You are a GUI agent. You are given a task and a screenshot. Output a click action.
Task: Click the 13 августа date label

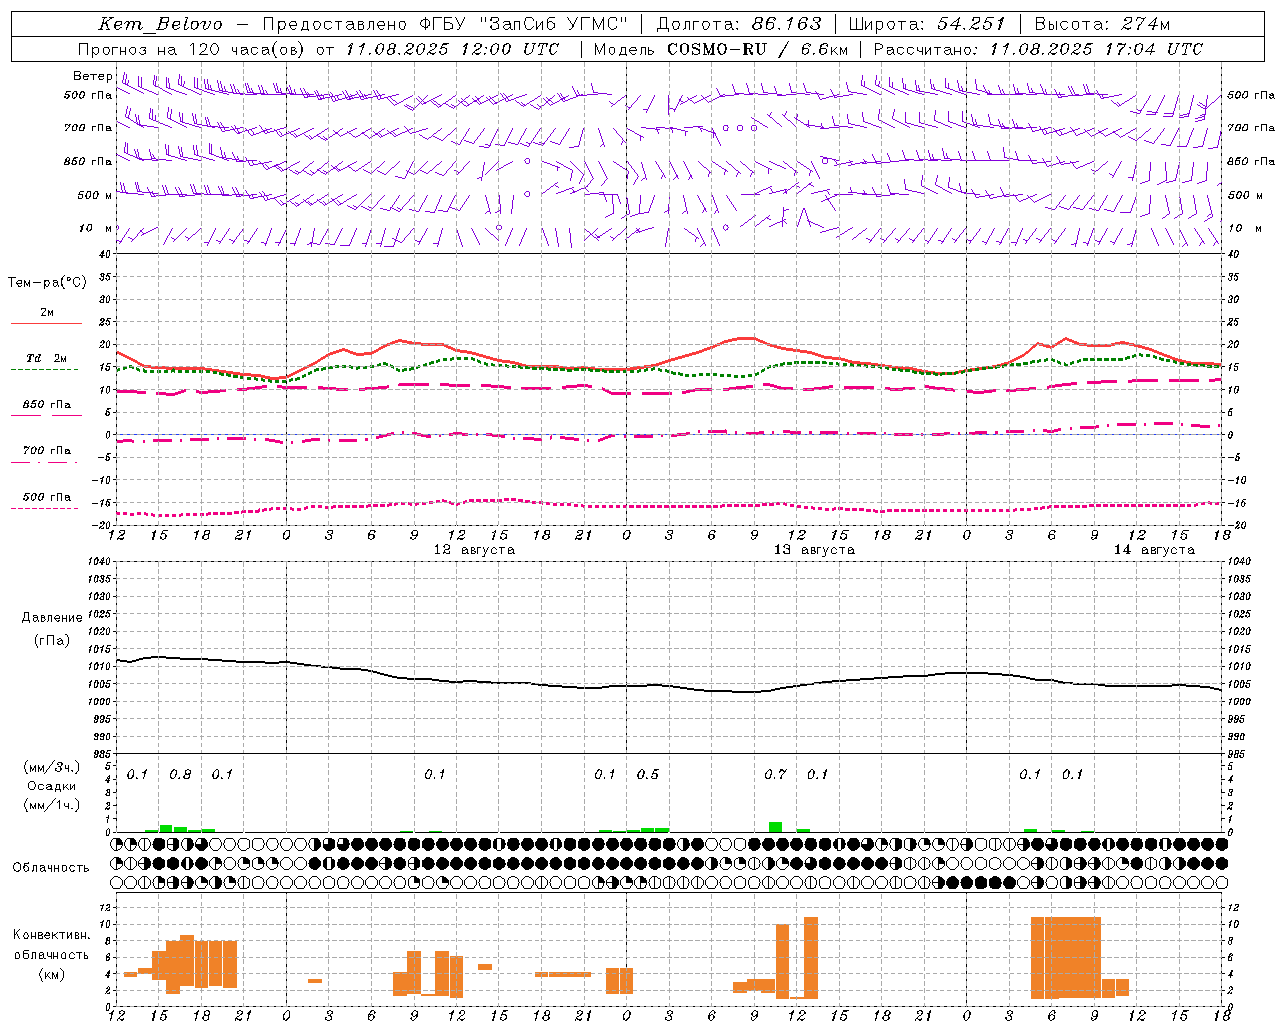pyautogui.click(x=814, y=550)
